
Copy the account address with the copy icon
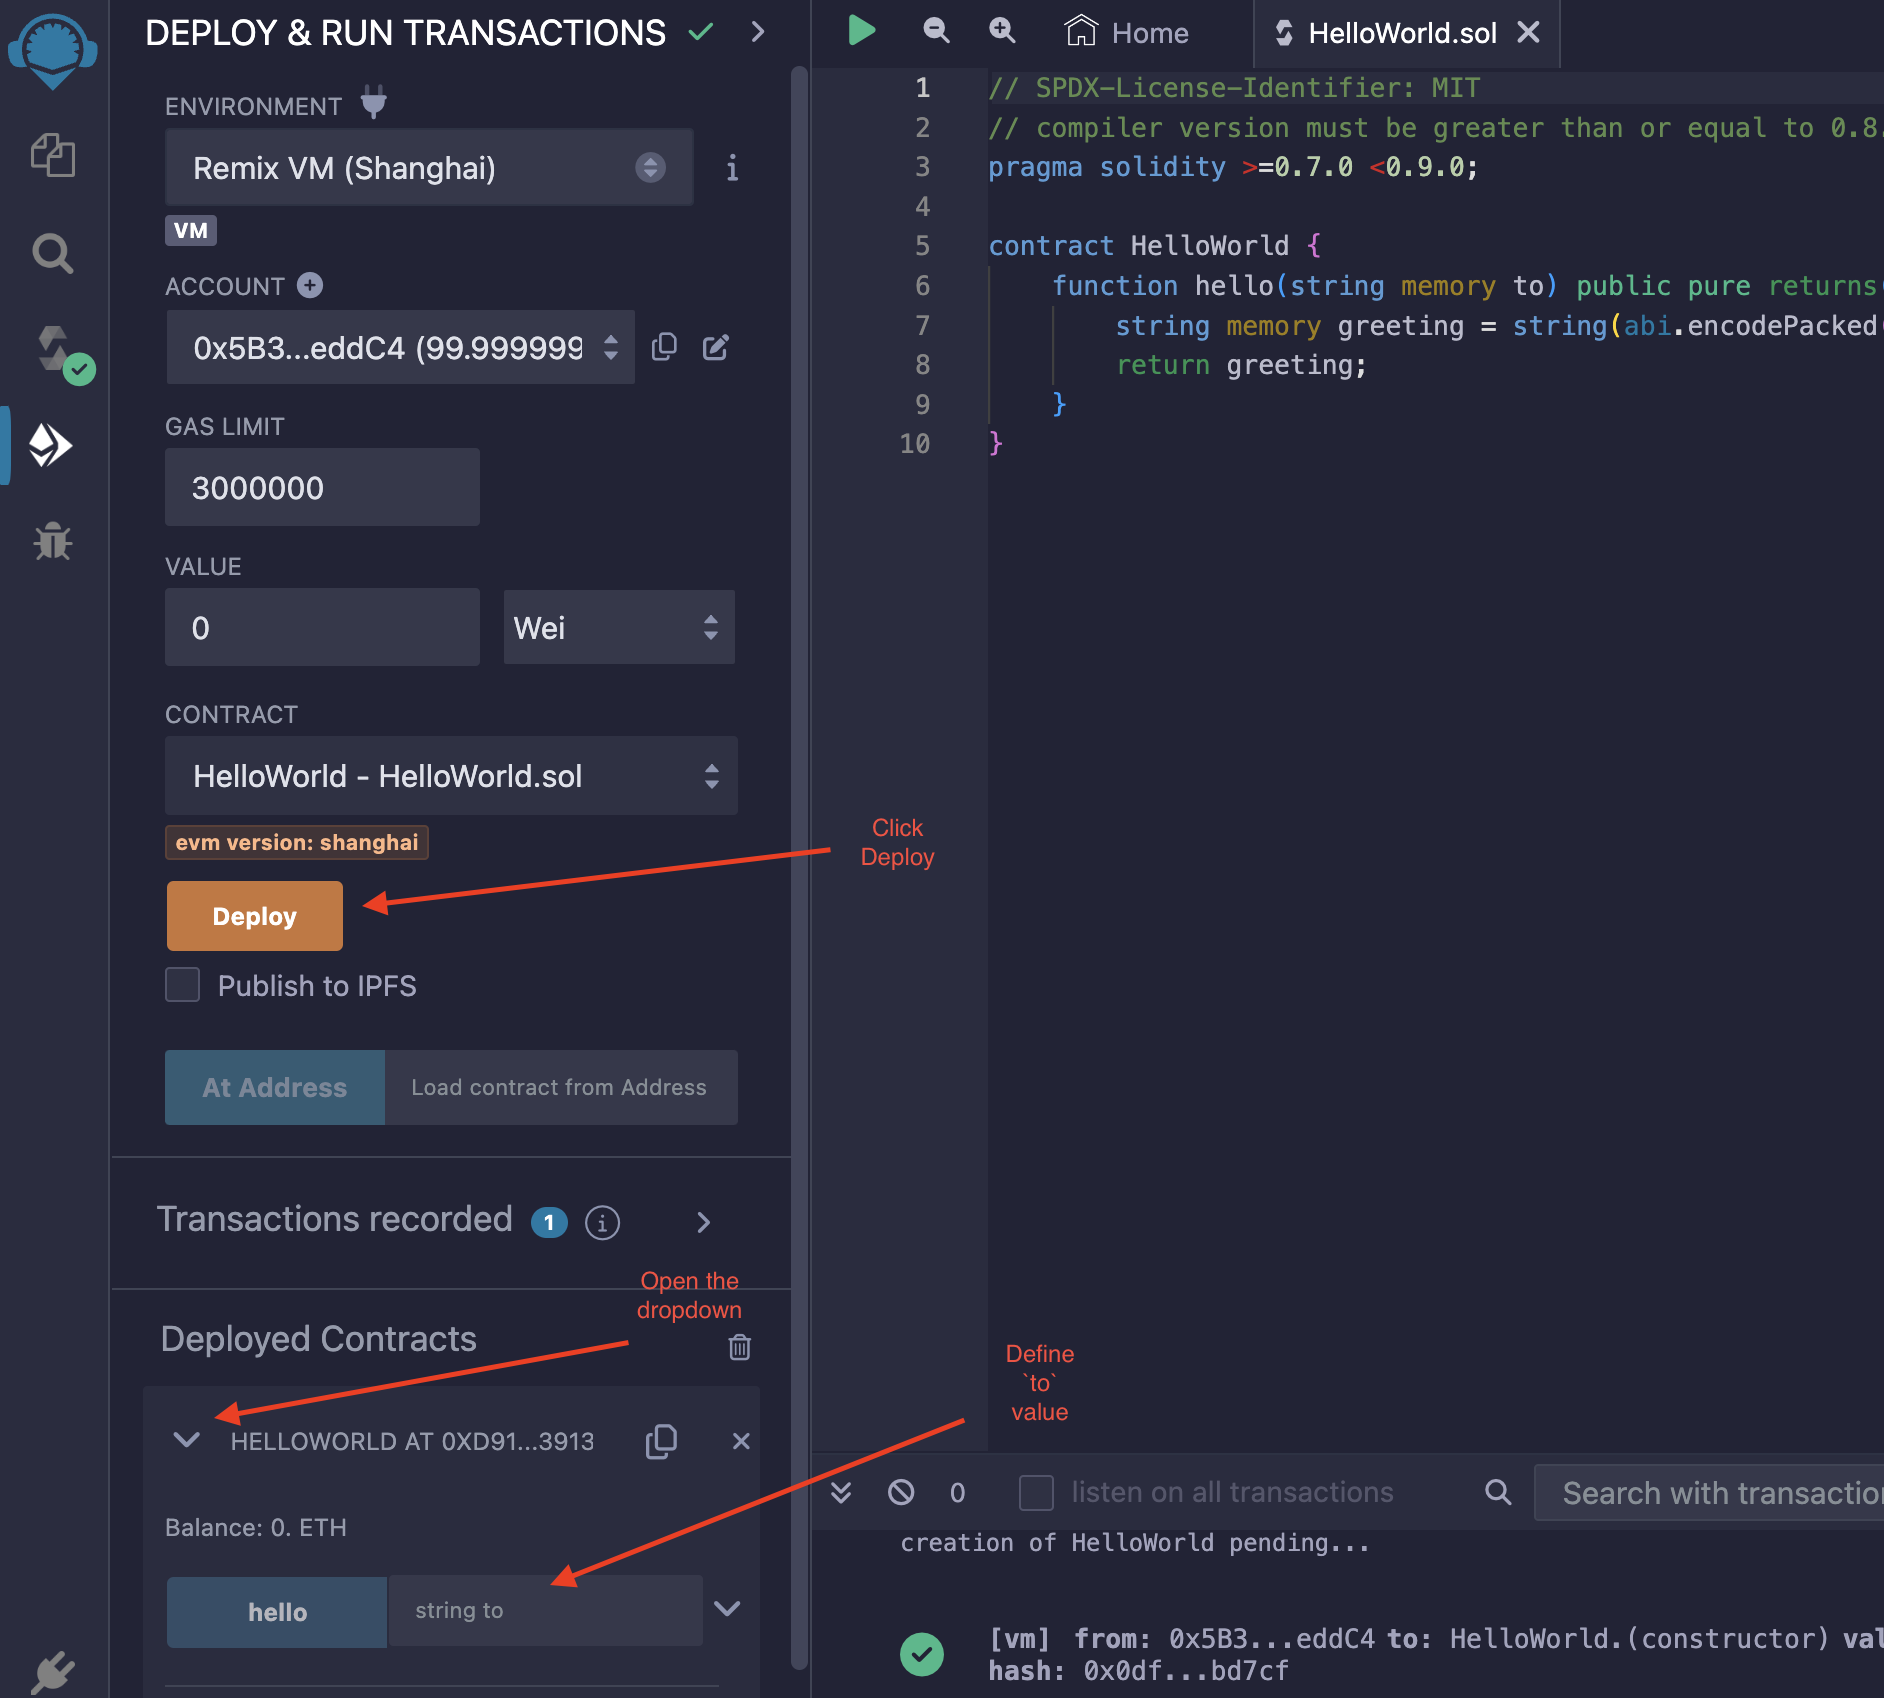pos(664,347)
